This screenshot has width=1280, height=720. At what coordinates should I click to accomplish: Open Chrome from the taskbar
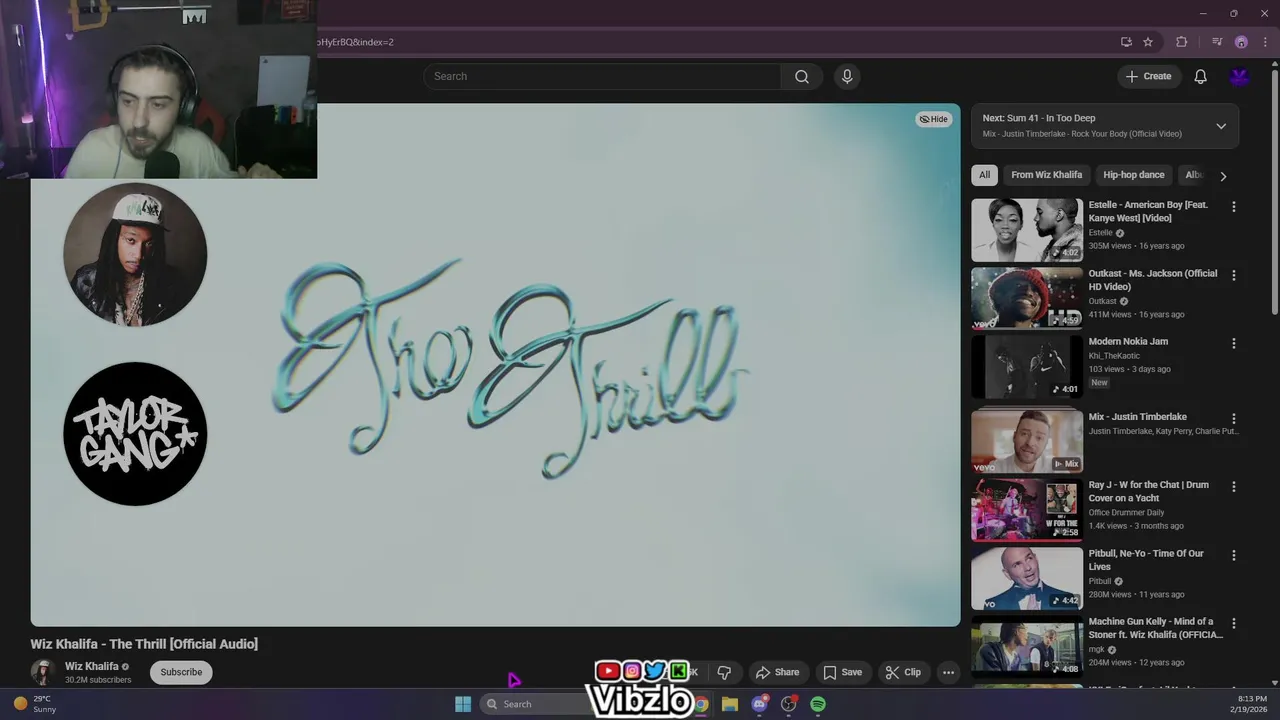(701, 704)
